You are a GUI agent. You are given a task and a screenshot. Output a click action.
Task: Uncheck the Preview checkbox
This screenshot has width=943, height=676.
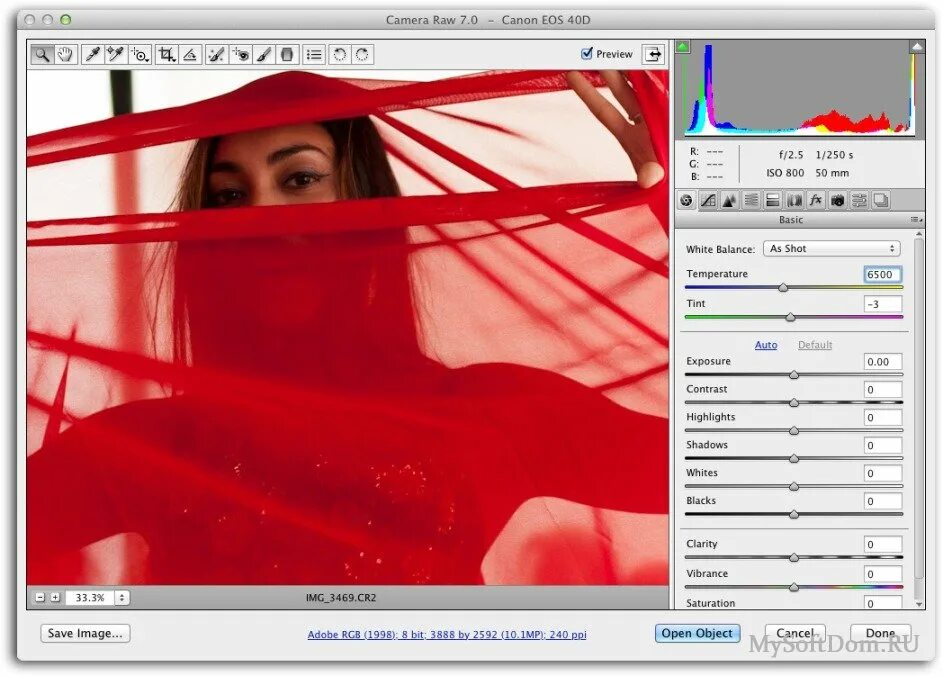(x=587, y=54)
